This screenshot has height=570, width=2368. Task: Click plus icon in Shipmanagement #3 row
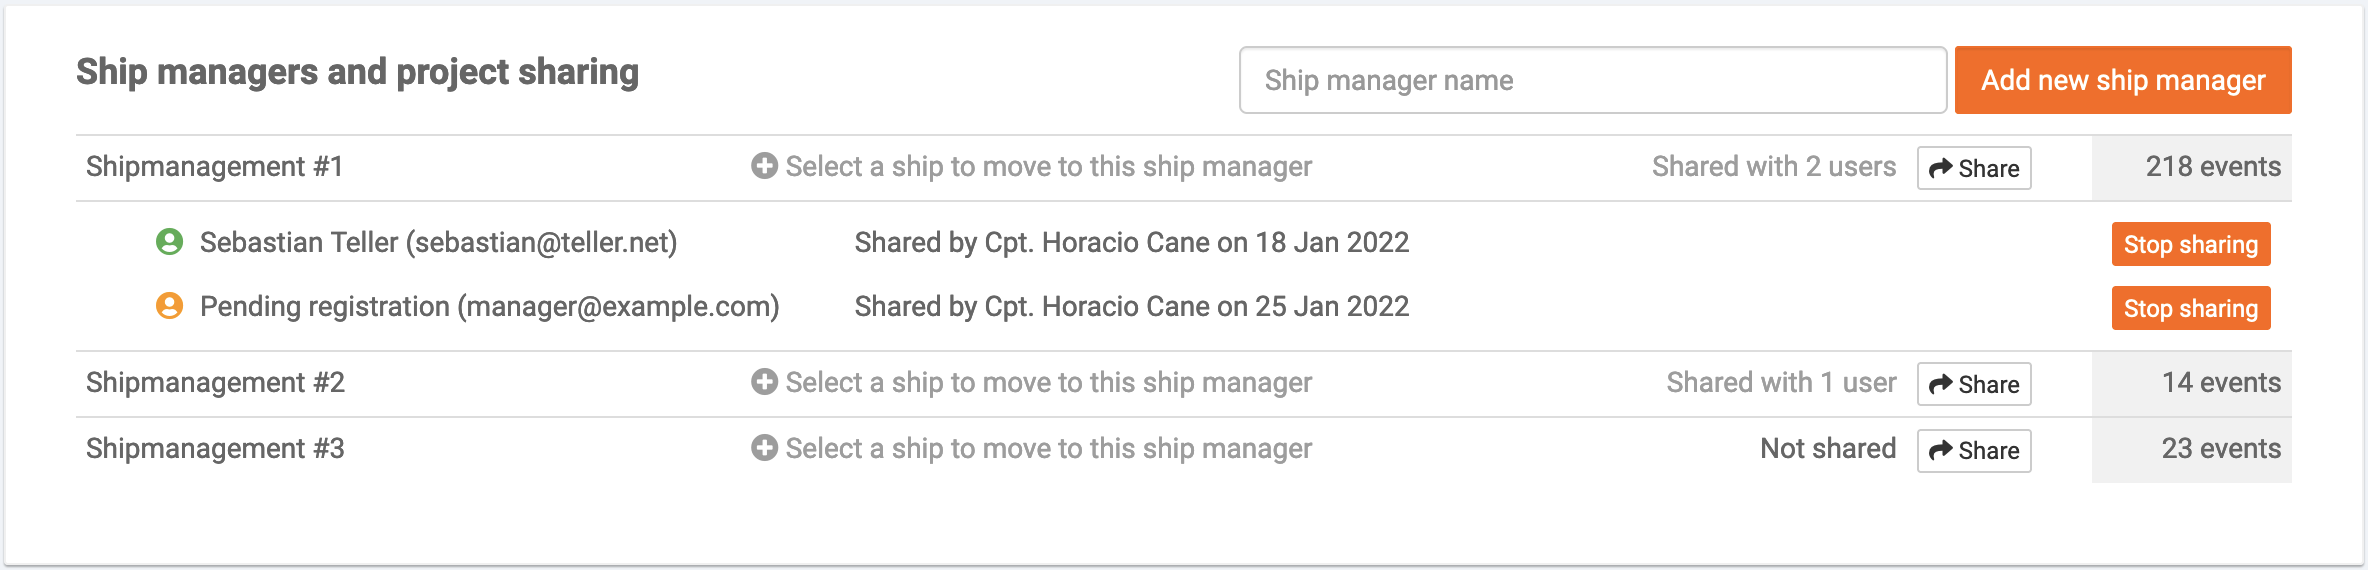[764, 448]
